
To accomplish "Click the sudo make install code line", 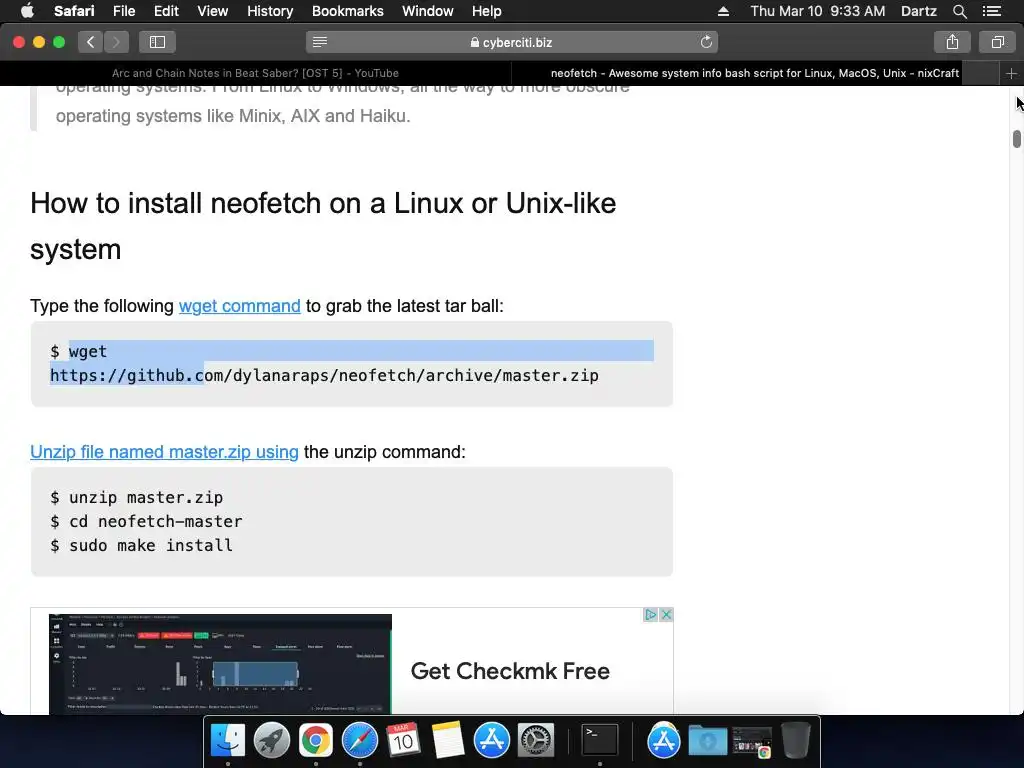I will tap(141, 545).
